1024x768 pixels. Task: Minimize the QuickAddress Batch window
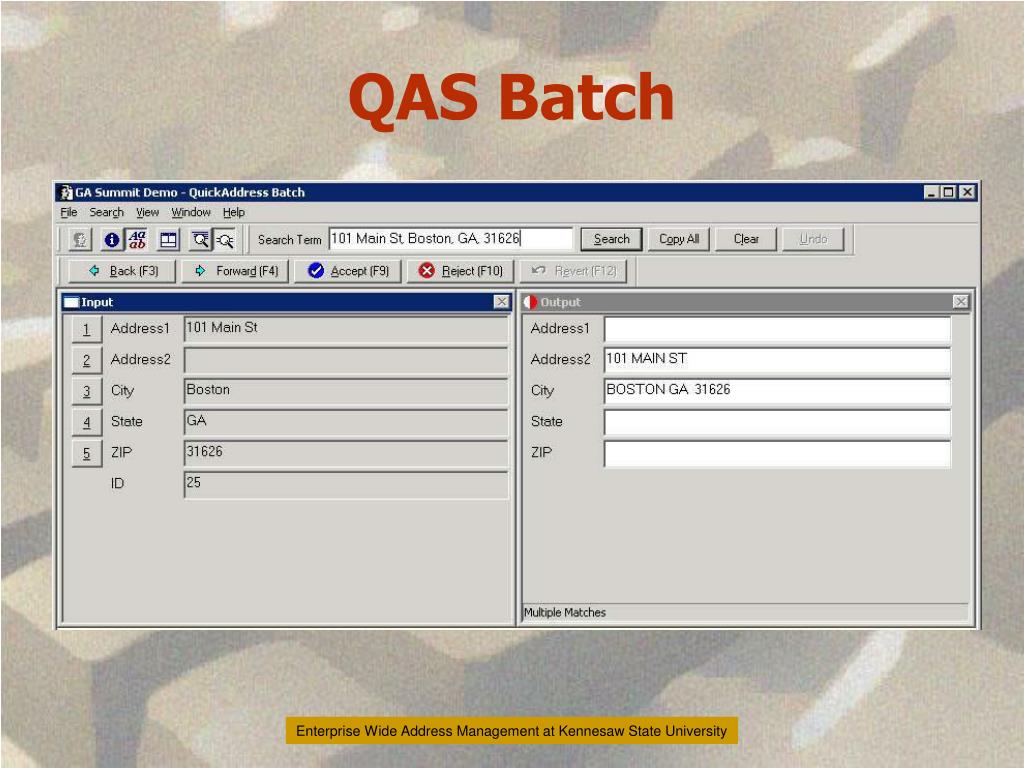click(x=932, y=192)
